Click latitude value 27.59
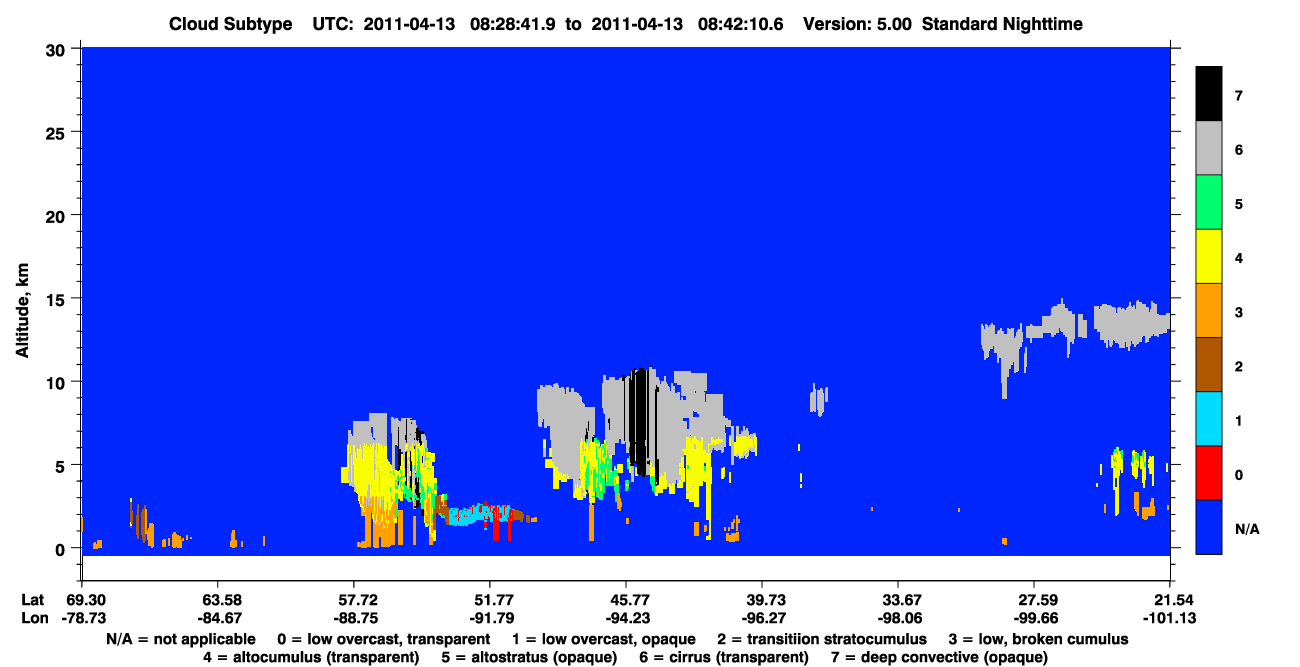Viewport: 1300px width, 667px height. (1034, 600)
